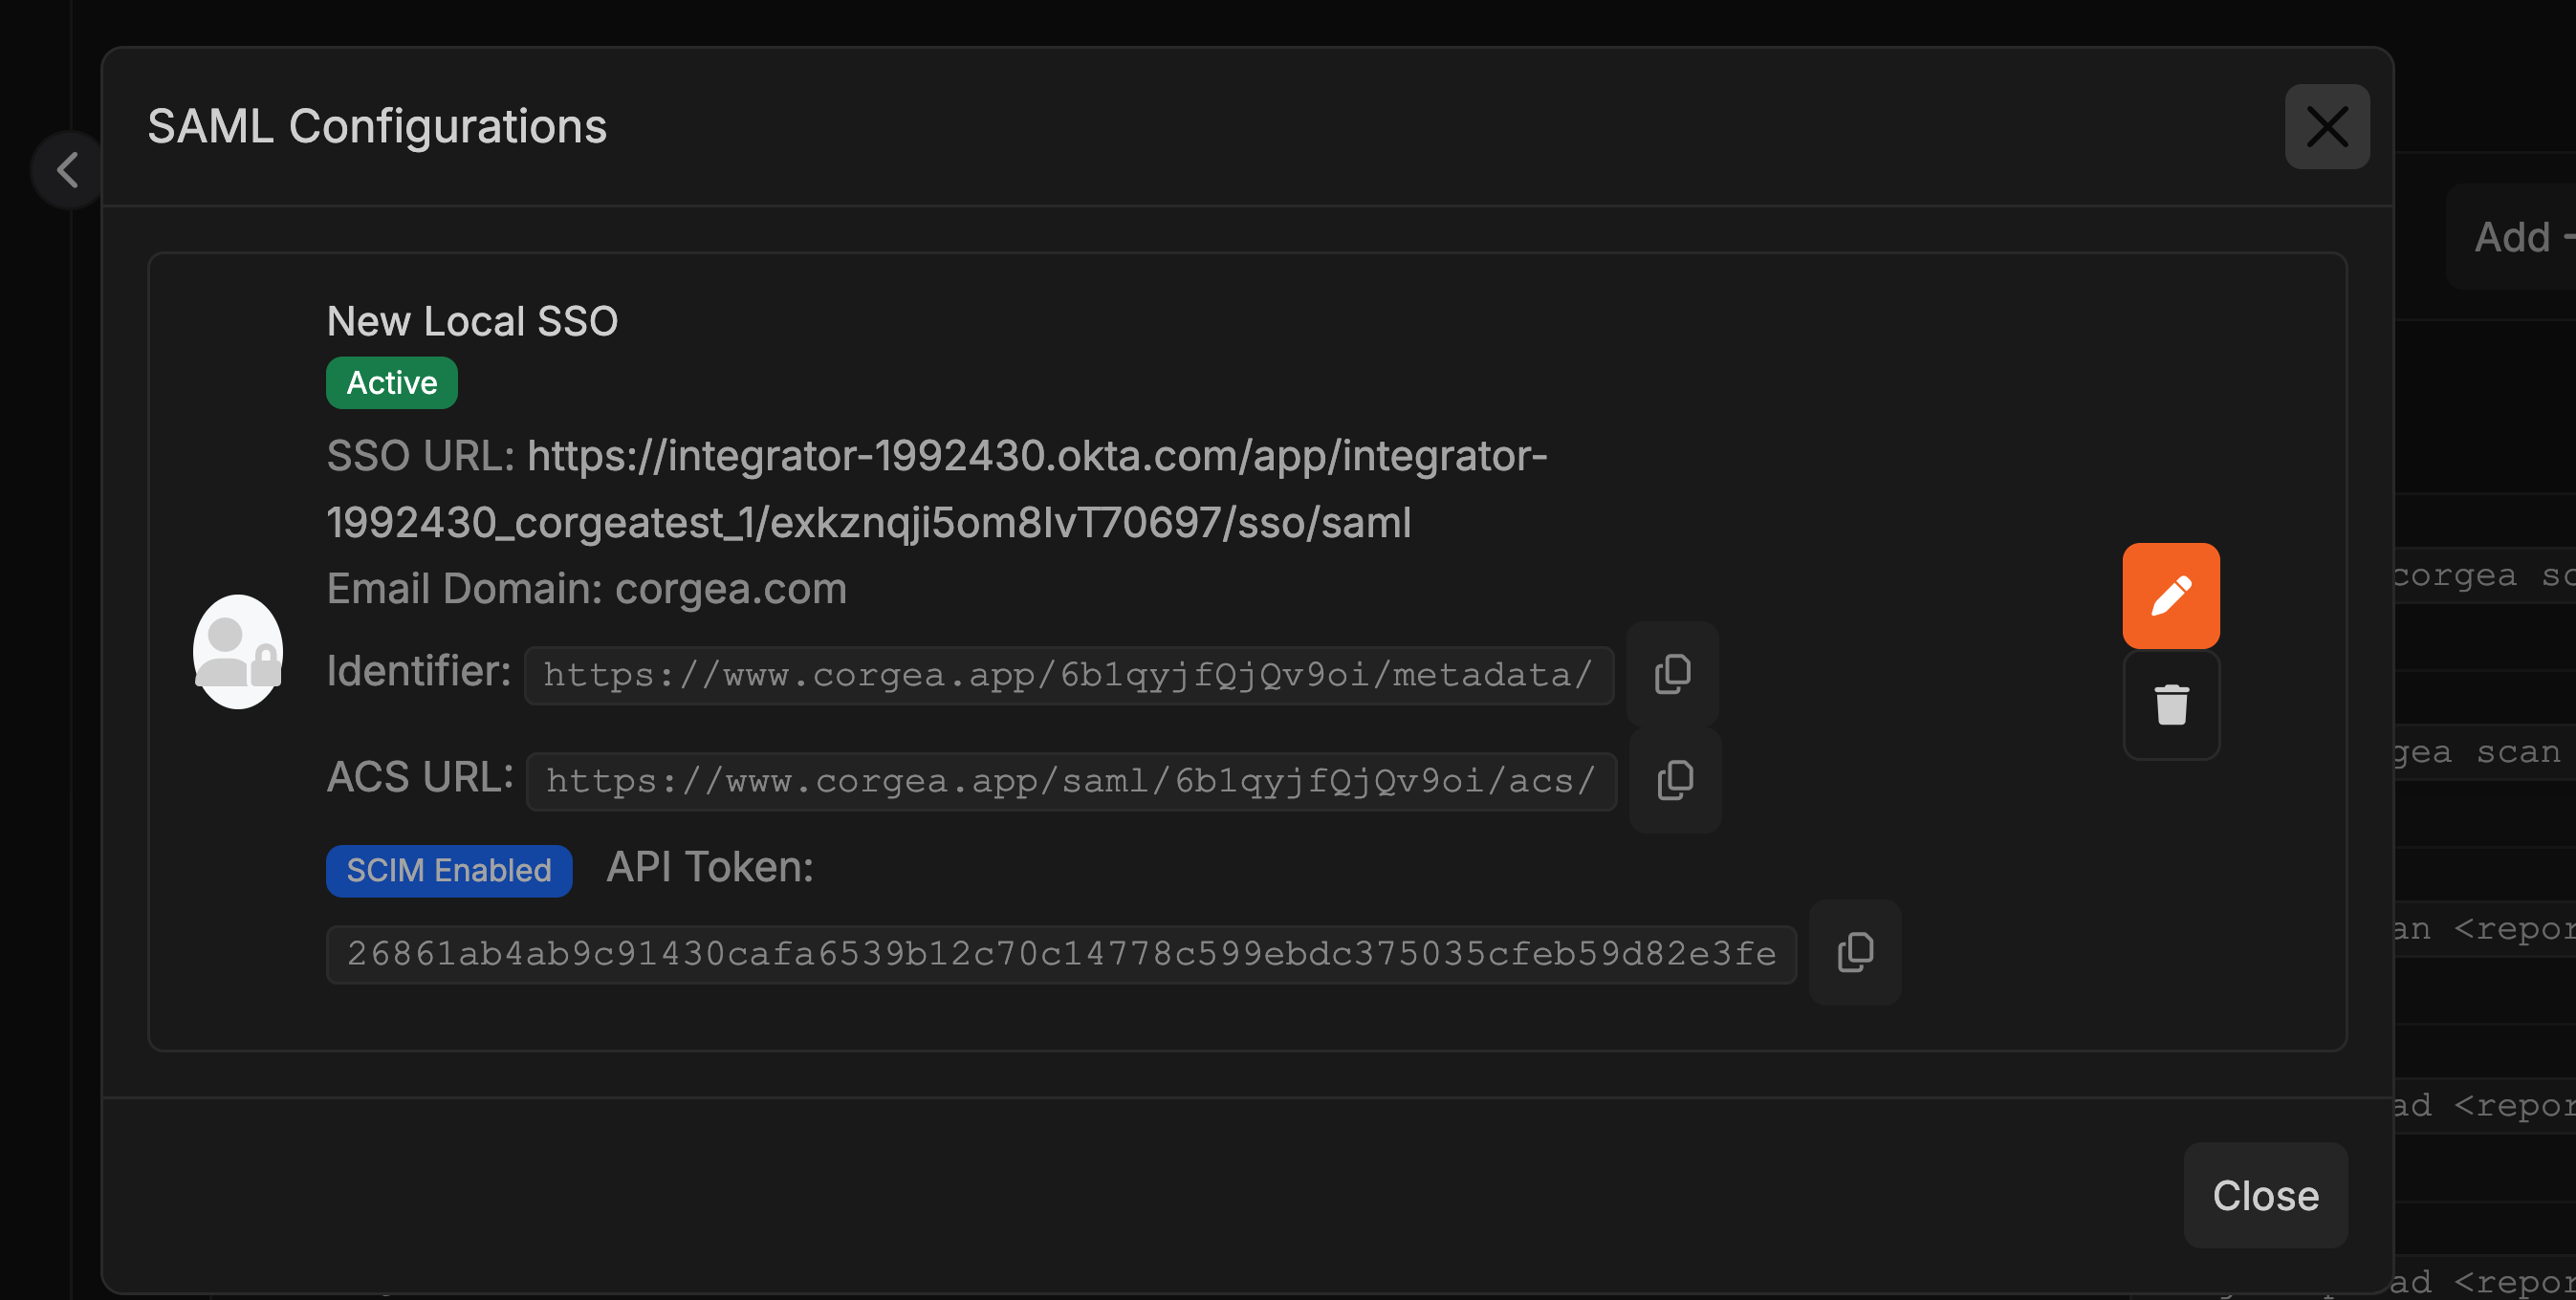Dismiss the dialog with the X icon
This screenshot has width=2576, height=1300.
coord(2327,126)
